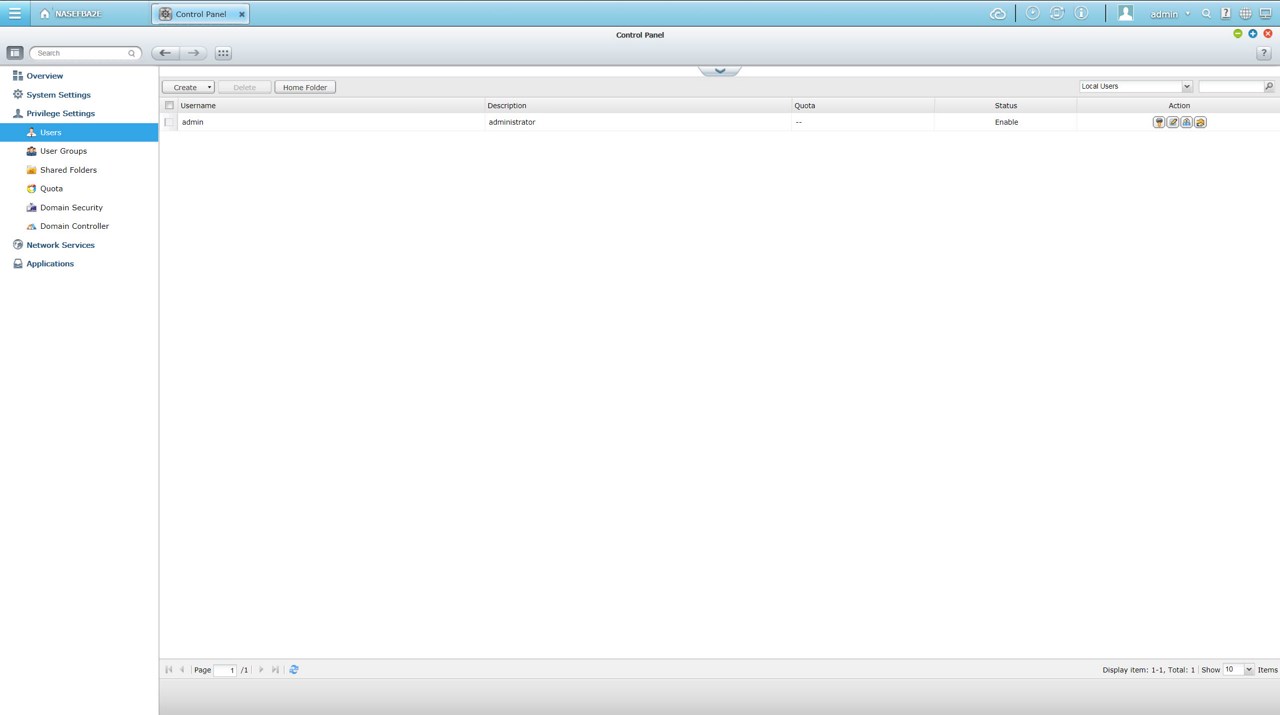Open external devices sync icon
The width and height of the screenshot is (1280, 715).
pyautogui.click(x=1057, y=13)
